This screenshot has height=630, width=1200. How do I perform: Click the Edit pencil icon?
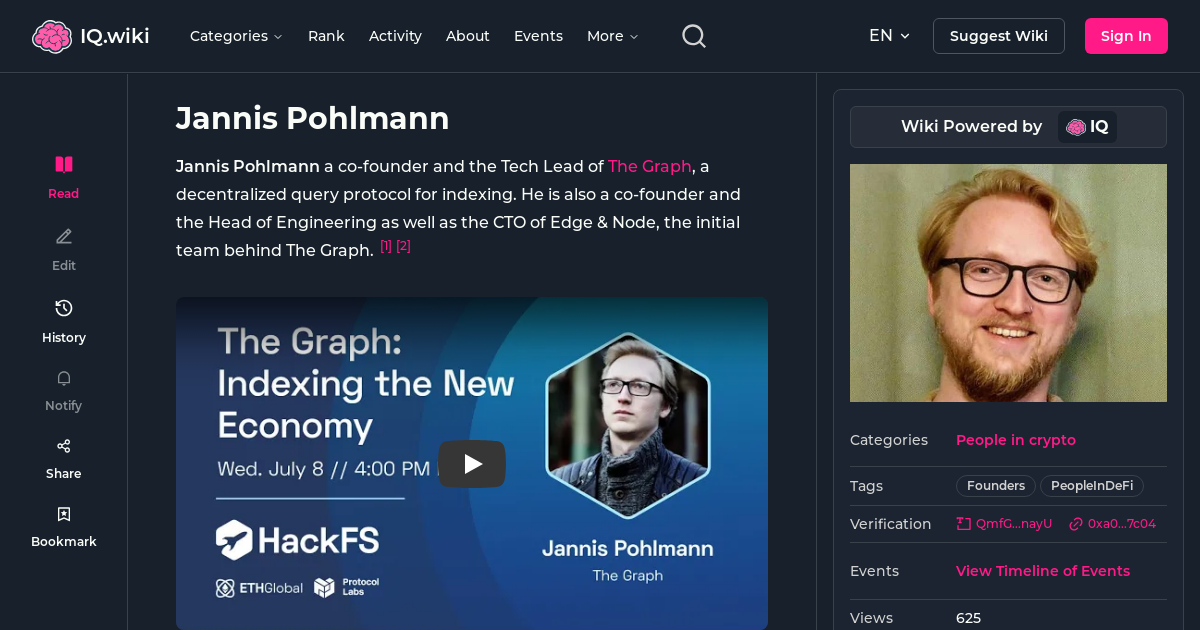pos(63,236)
